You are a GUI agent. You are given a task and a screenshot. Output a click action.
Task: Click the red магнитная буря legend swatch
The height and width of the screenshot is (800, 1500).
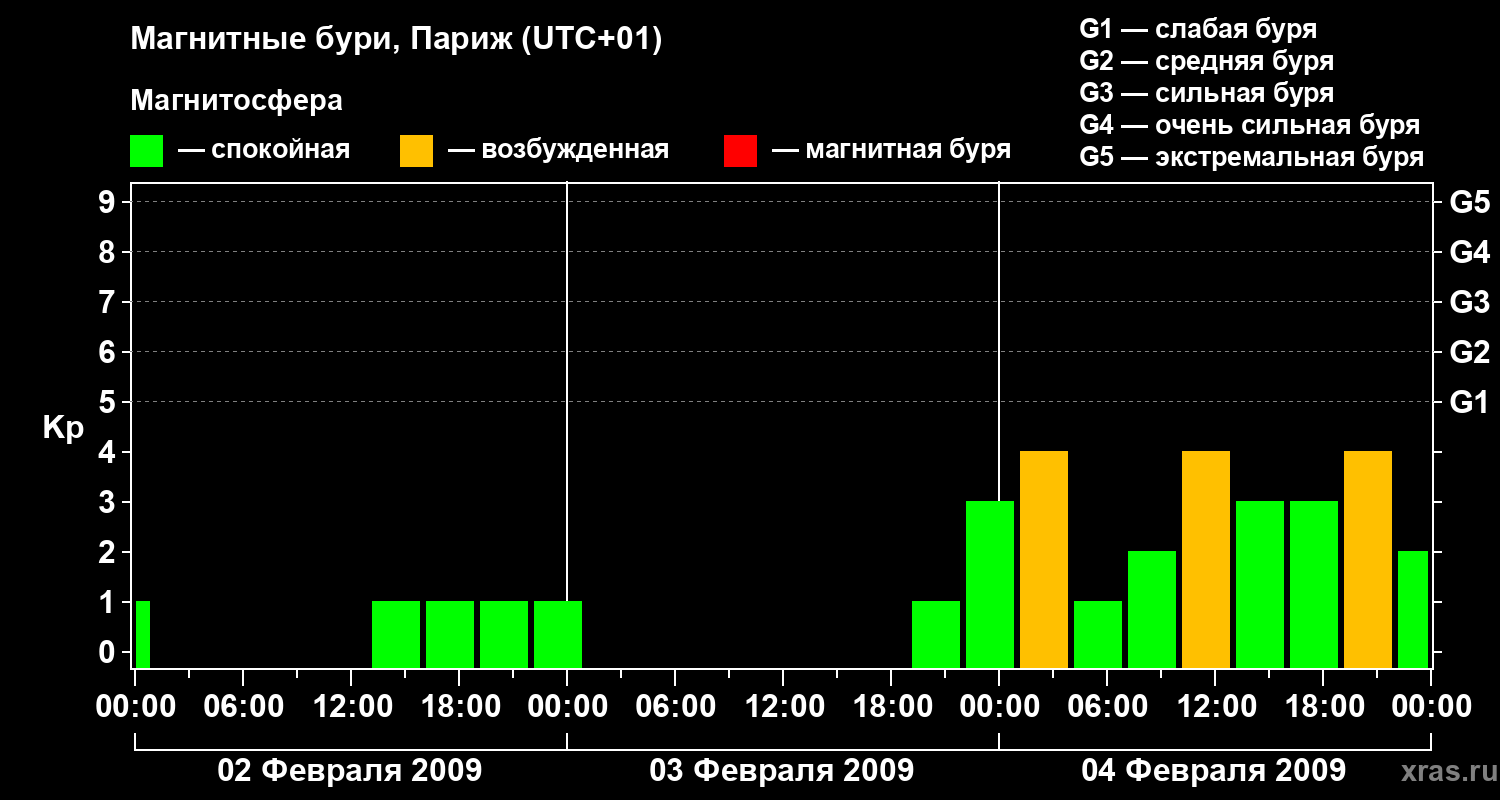740,151
